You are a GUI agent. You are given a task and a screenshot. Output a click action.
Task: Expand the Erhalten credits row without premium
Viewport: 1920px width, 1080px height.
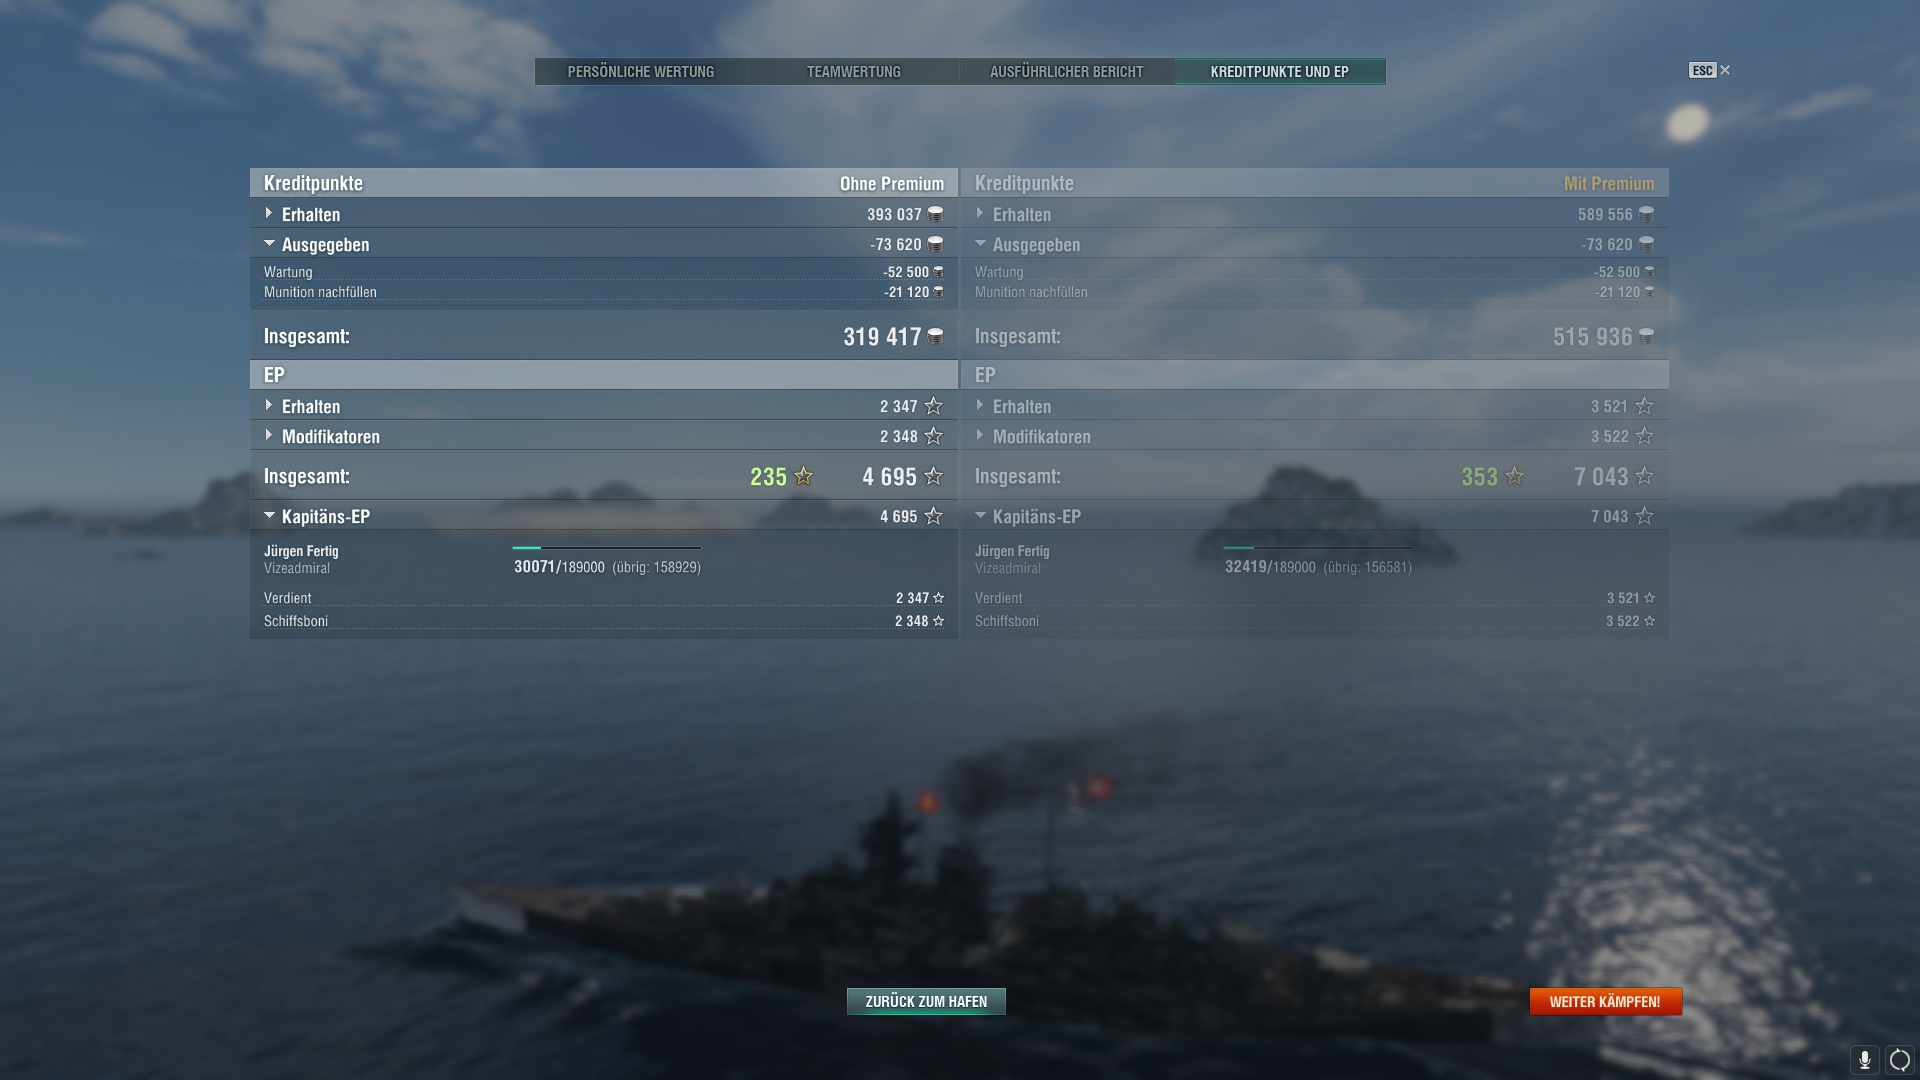coord(604,214)
